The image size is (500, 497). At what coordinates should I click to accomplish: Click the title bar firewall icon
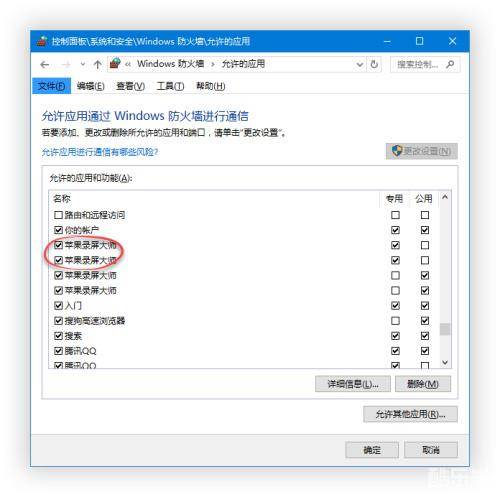[x=42, y=41]
